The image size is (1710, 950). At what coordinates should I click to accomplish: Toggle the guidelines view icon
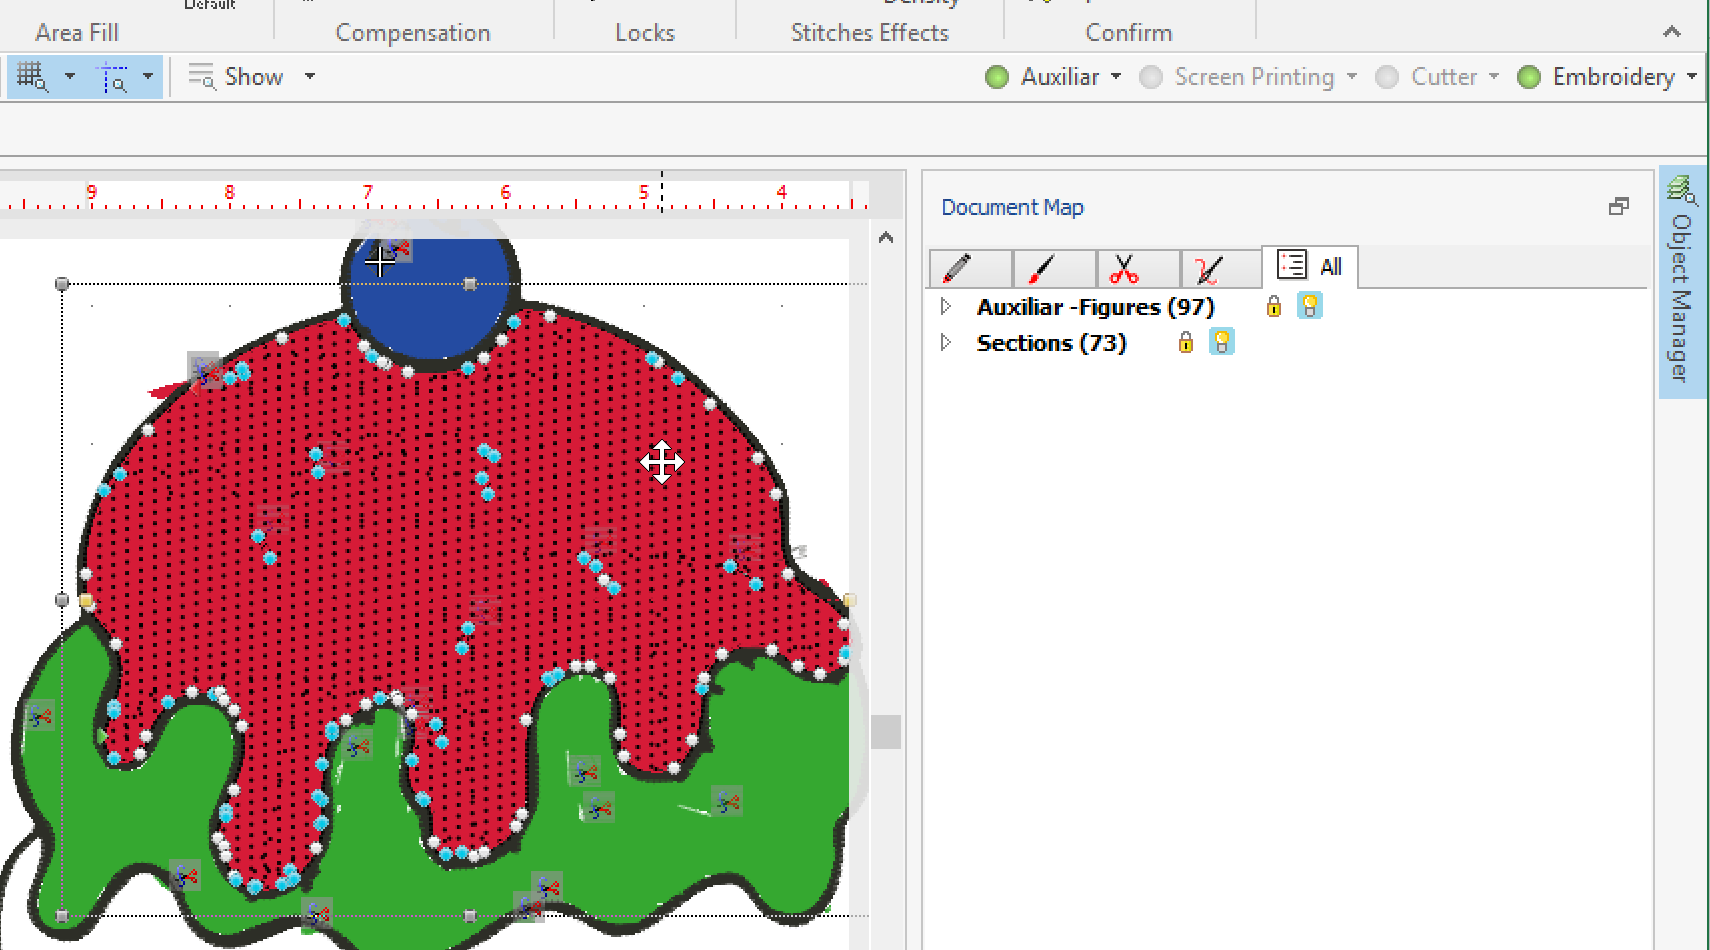click(112, 77)
